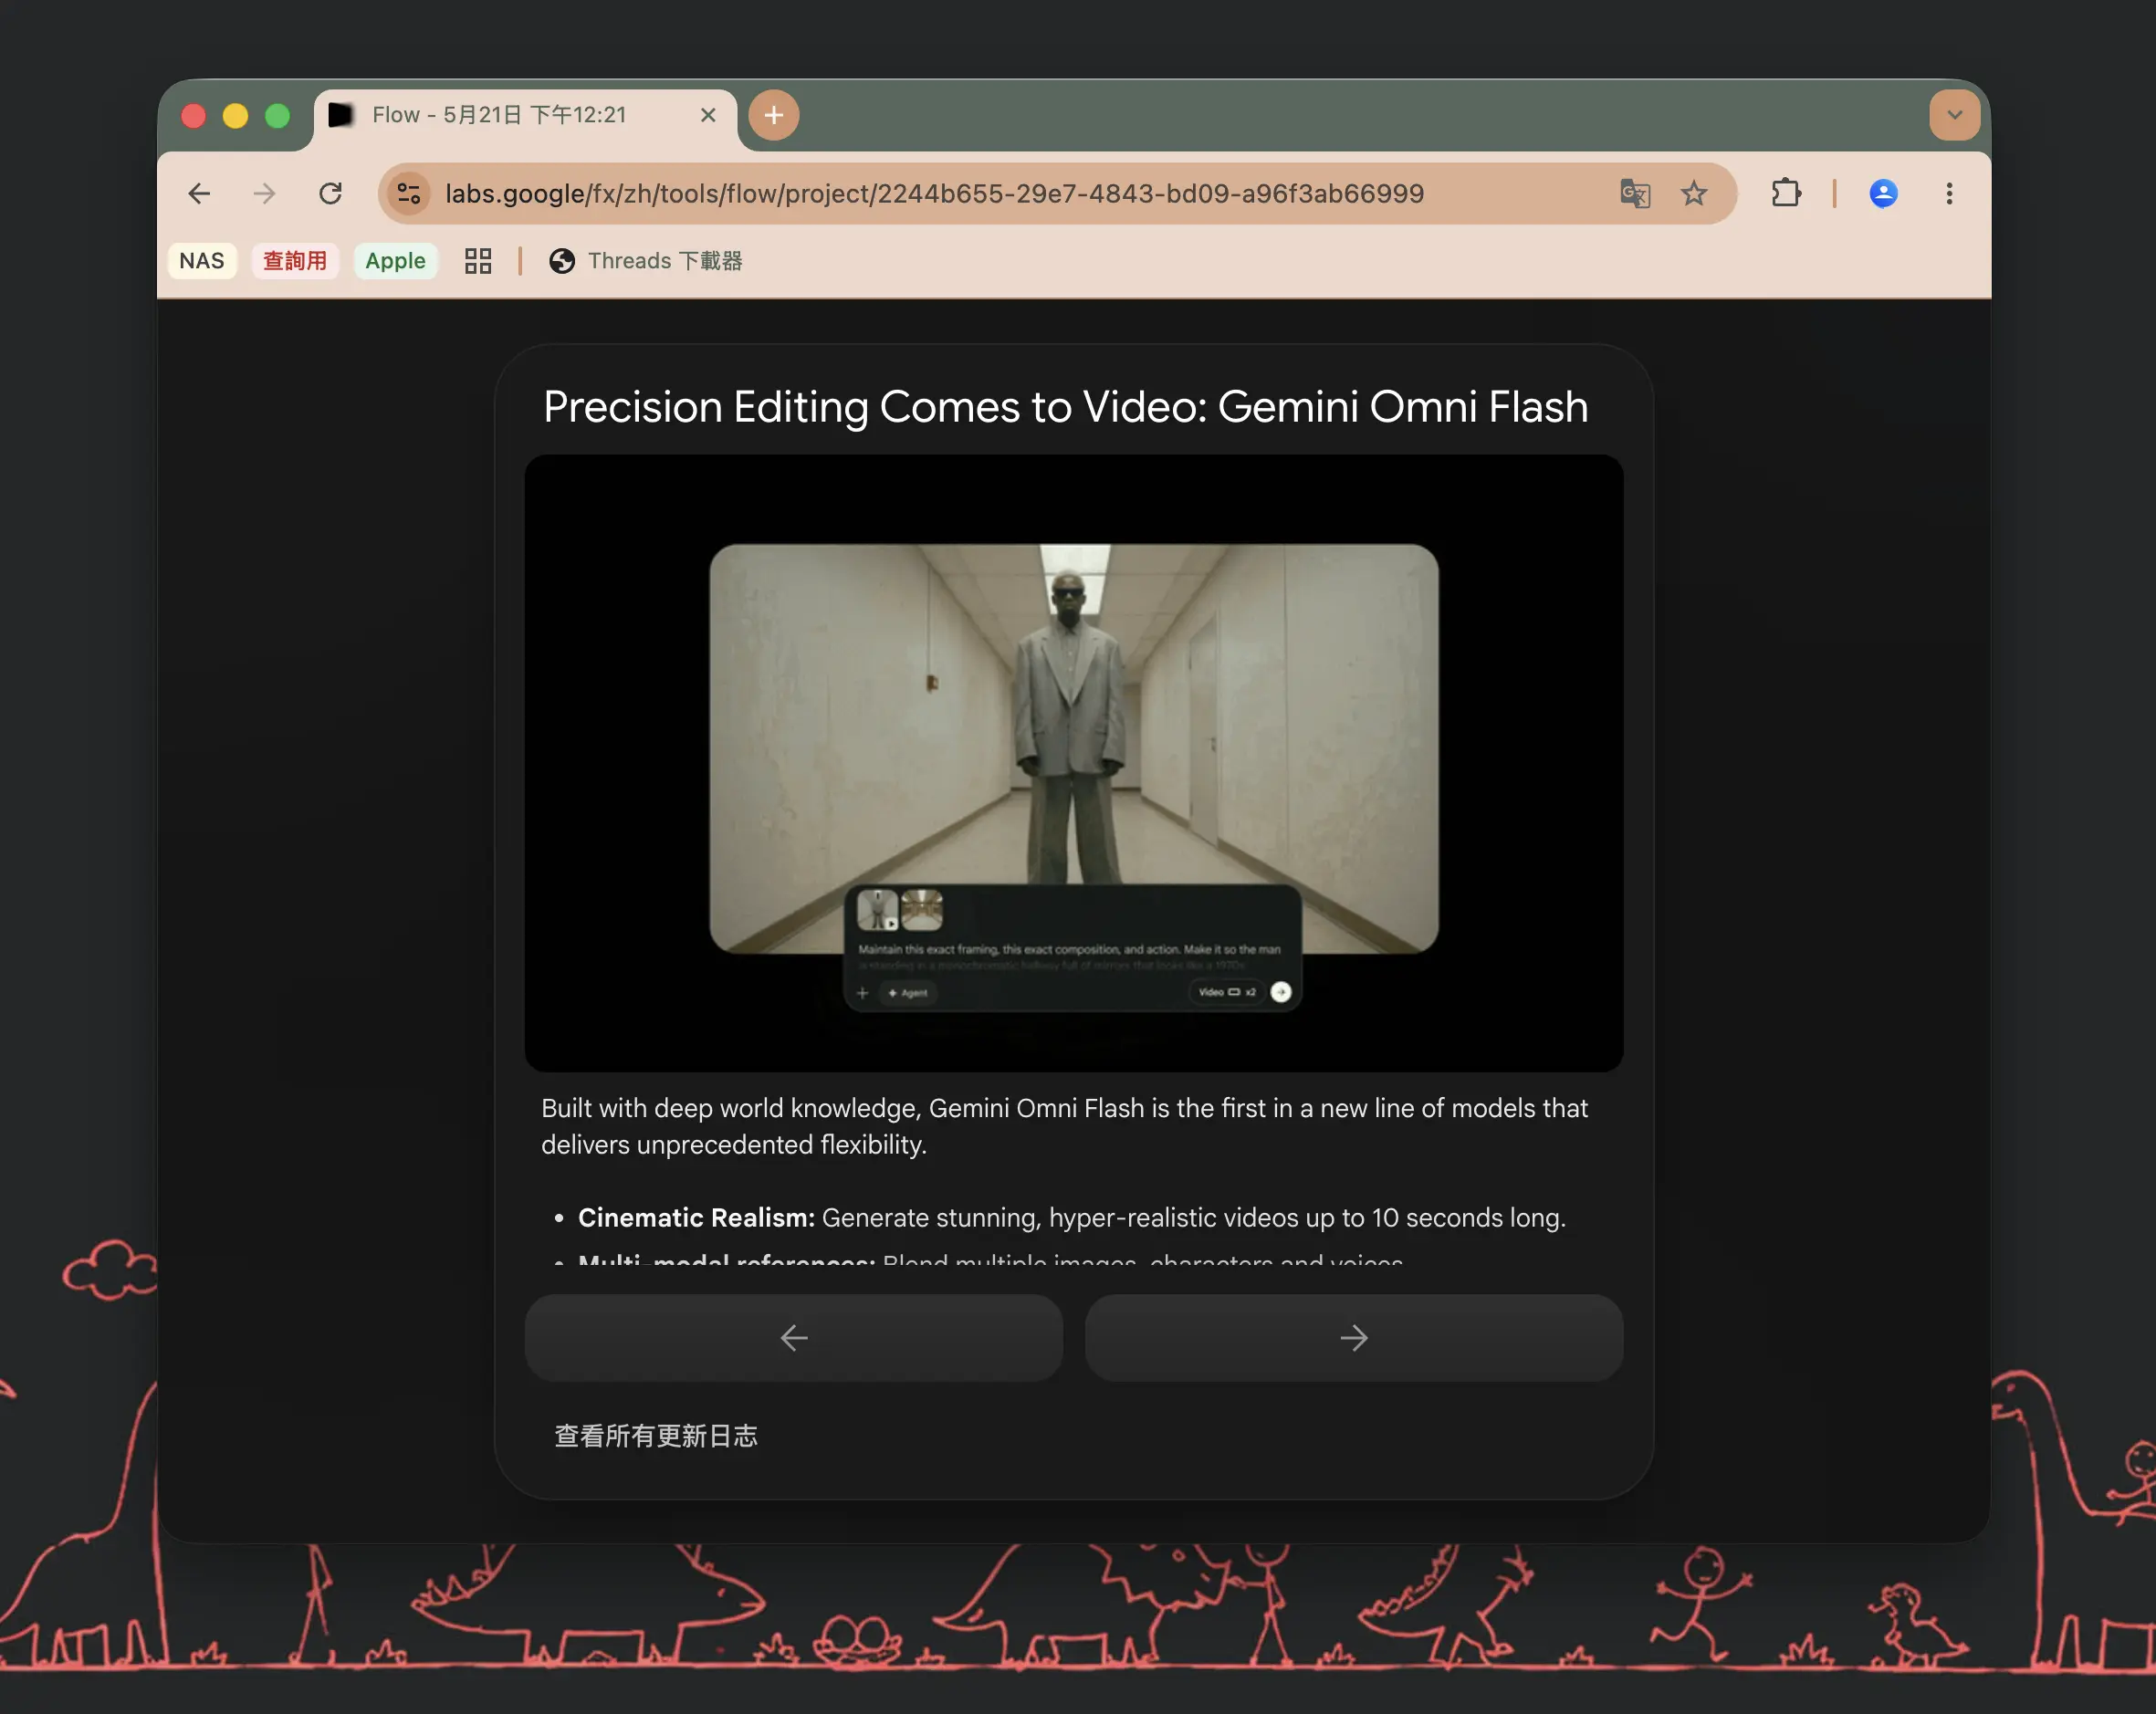Show previous update with left arrow button

(794, 1338)
